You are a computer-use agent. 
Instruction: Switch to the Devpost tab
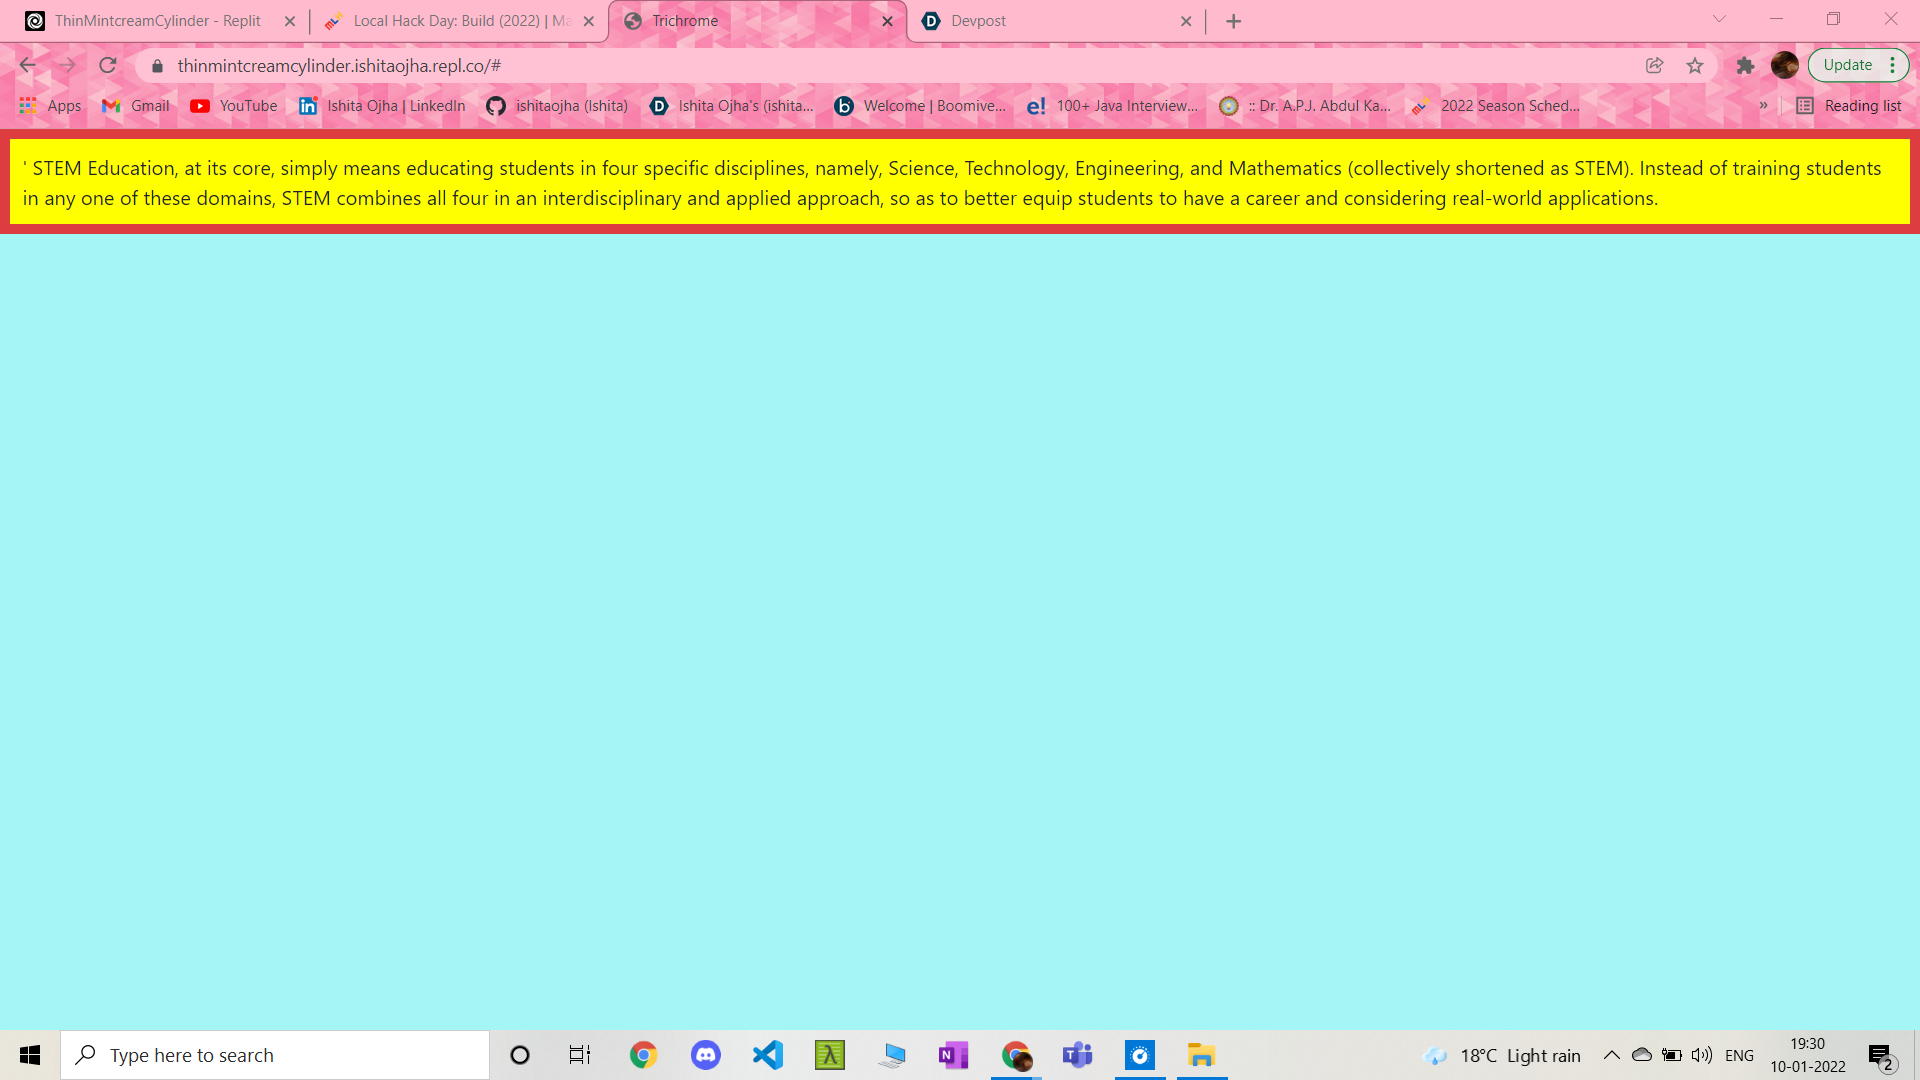1050,21
